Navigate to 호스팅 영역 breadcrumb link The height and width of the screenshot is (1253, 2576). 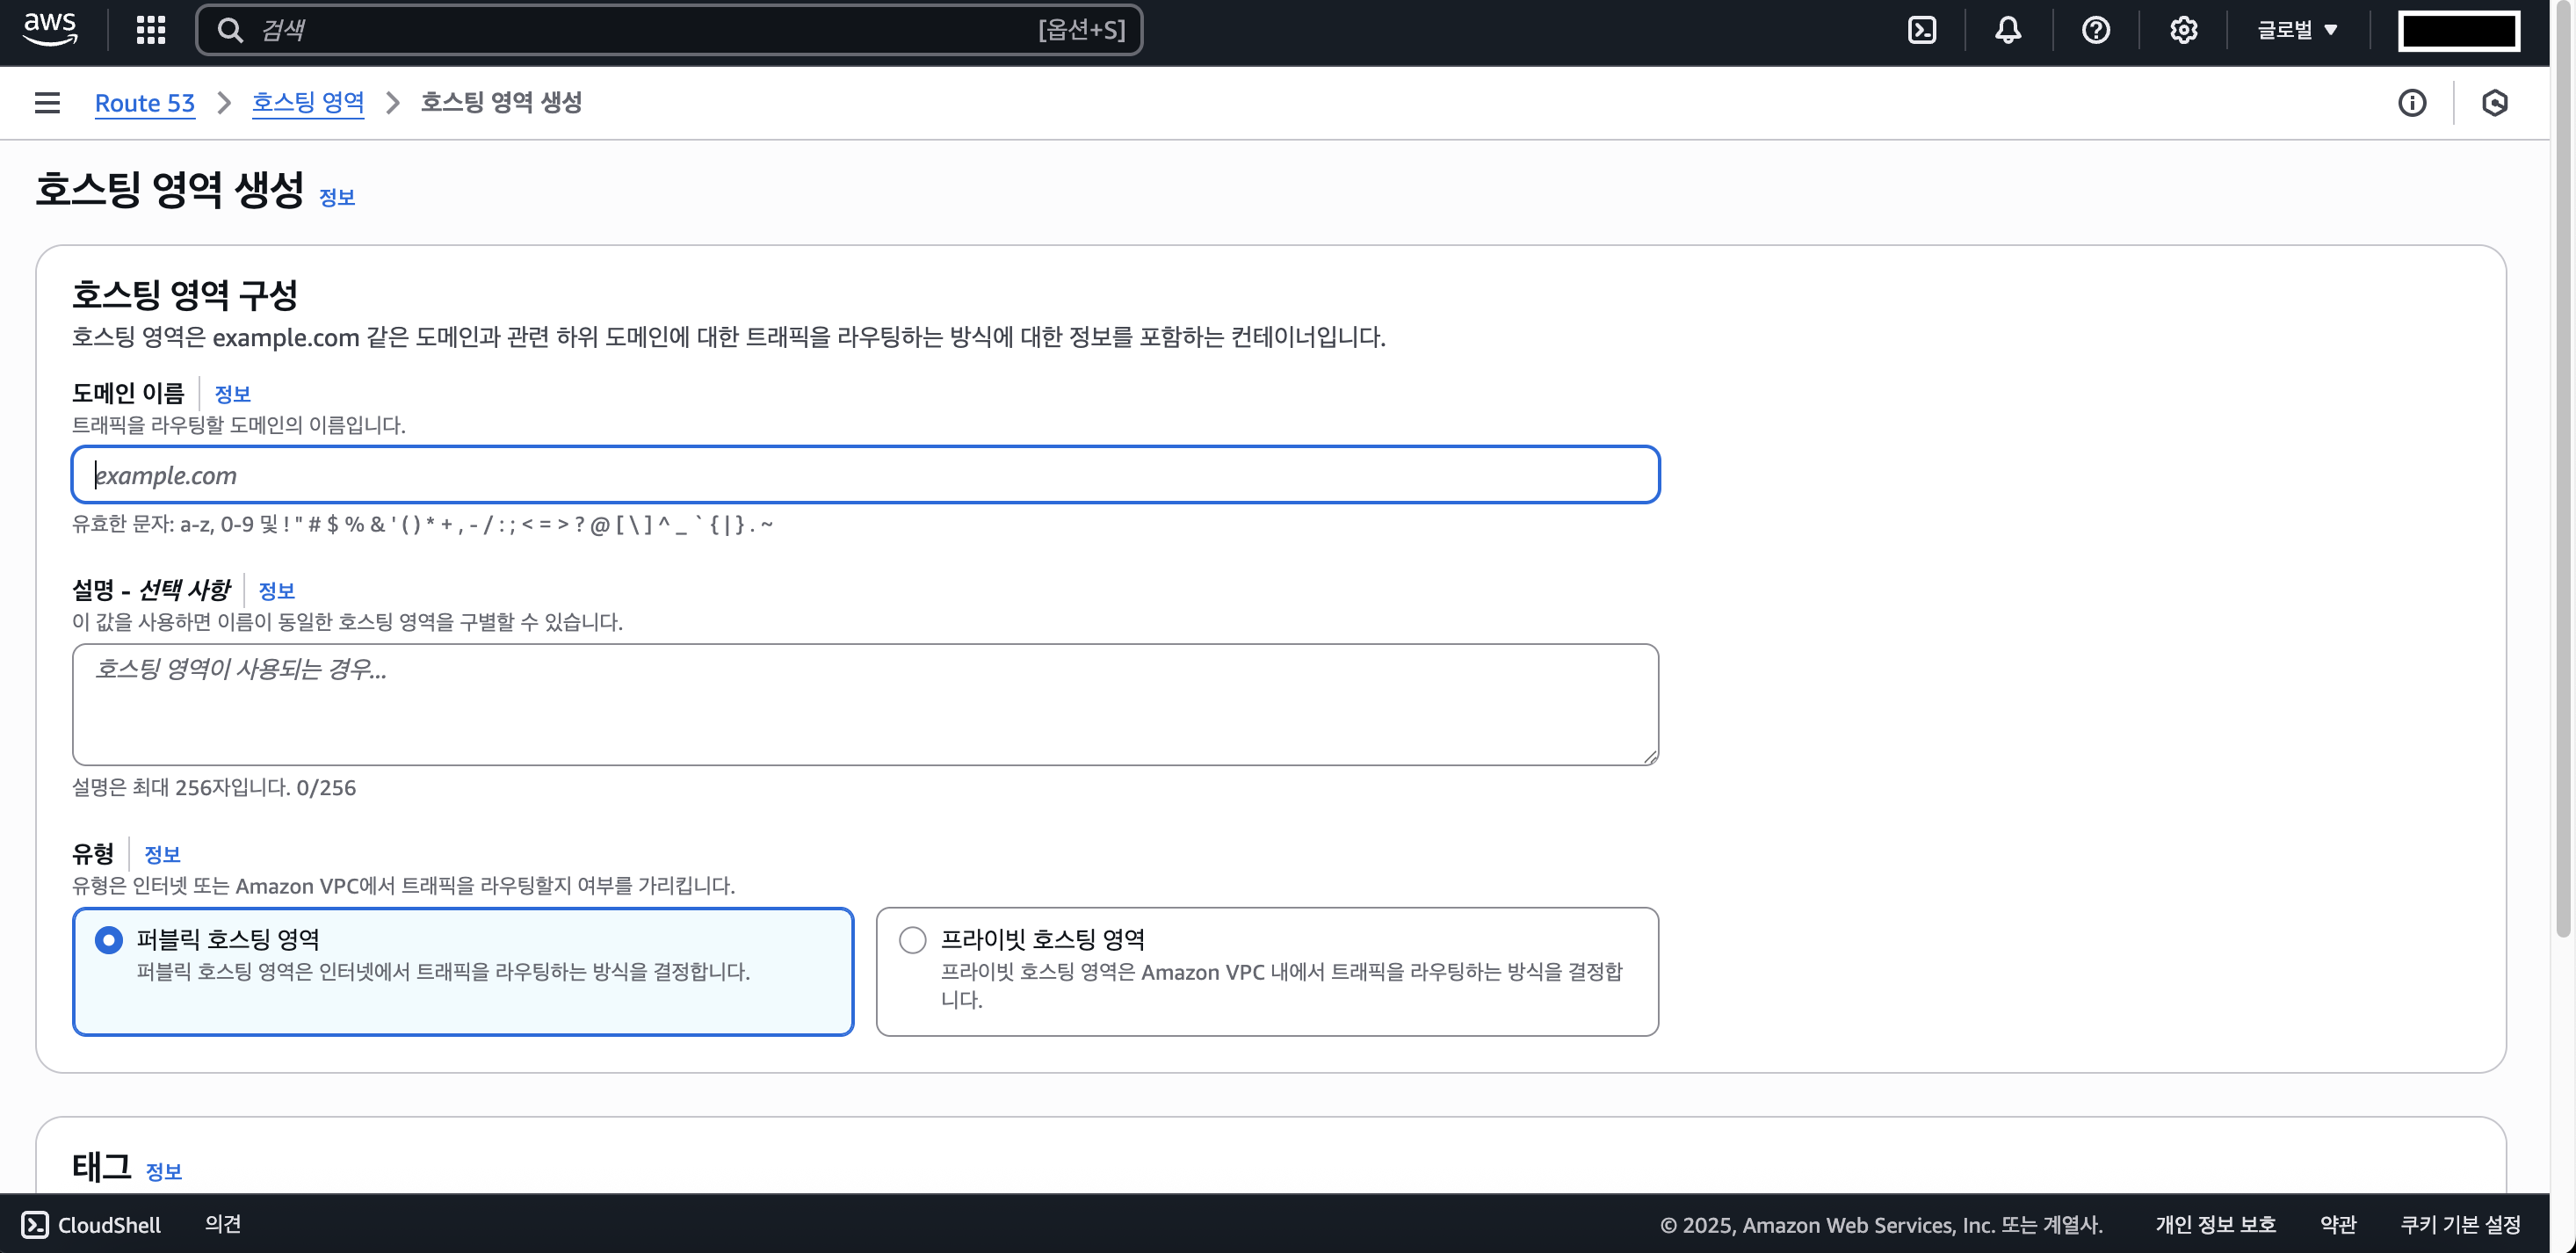[x=308, y=103]
